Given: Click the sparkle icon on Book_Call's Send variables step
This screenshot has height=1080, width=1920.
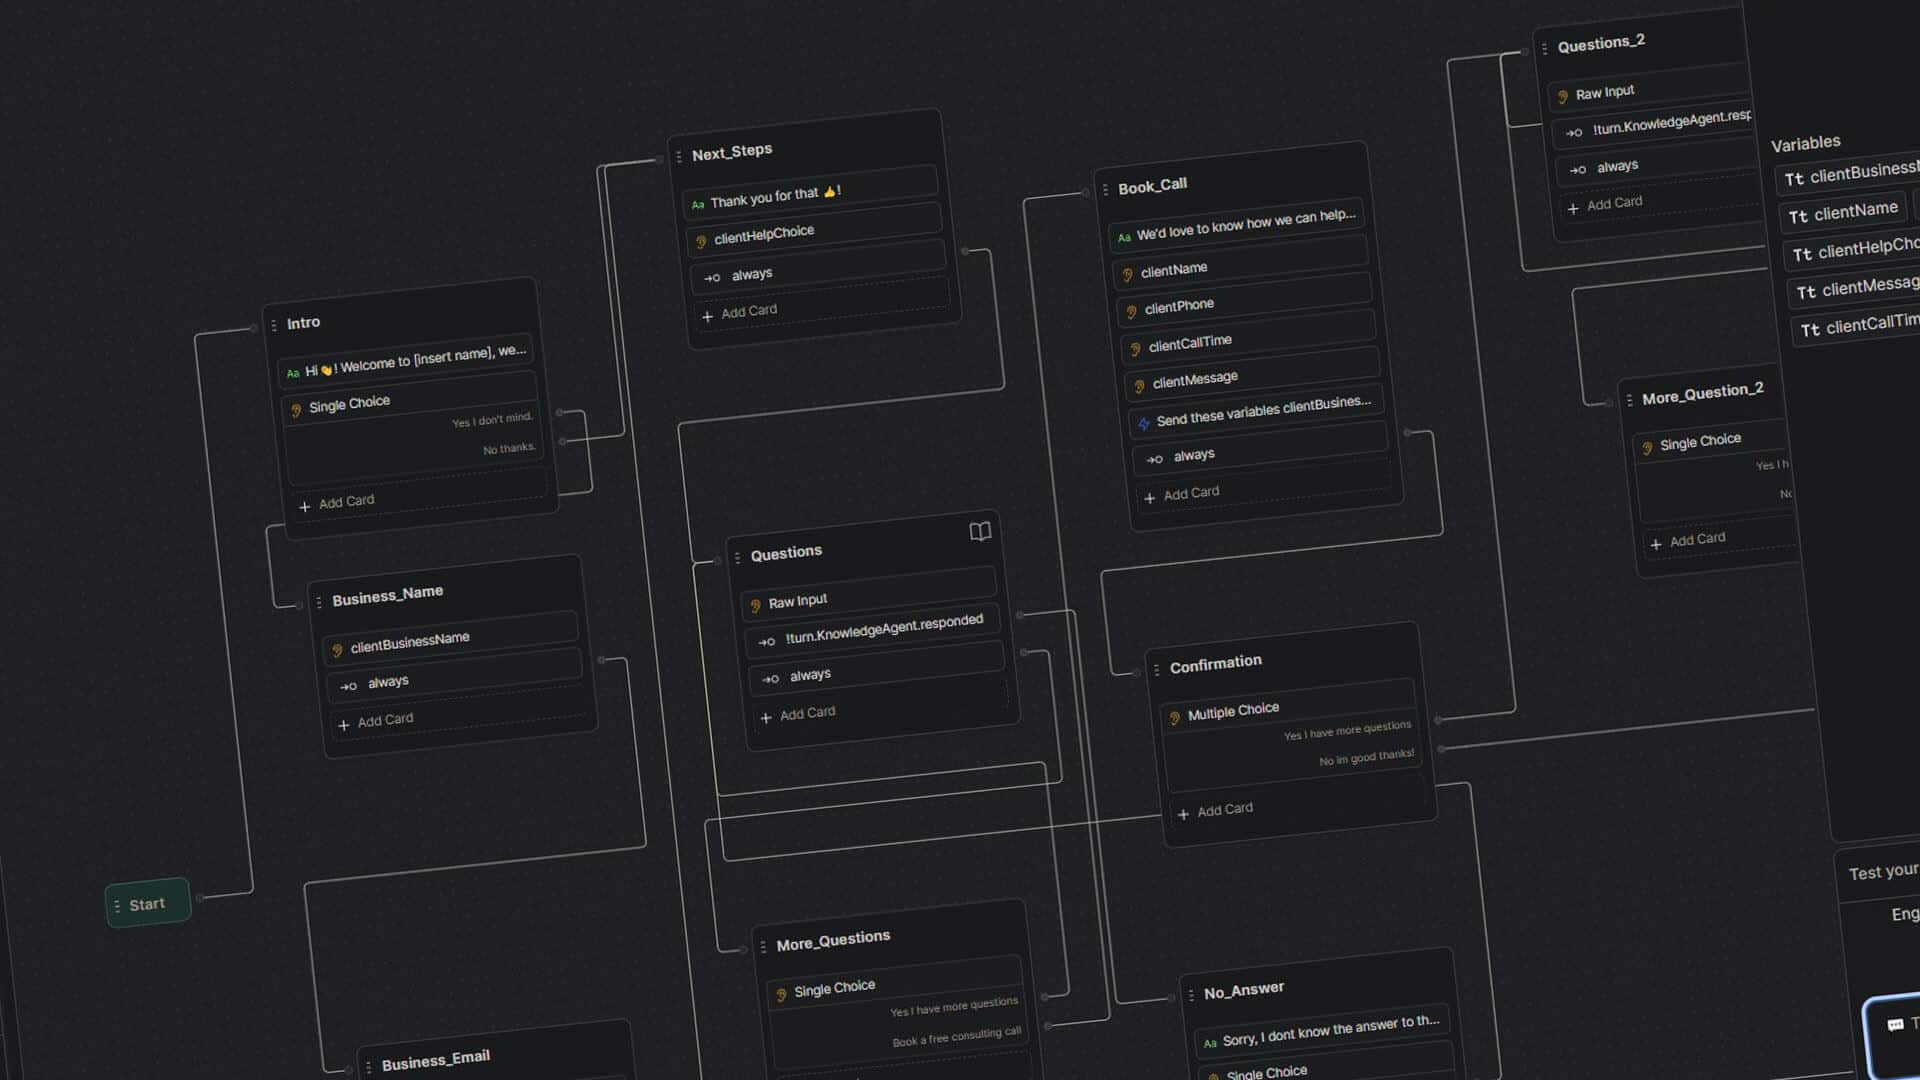Looking at the screenshot, I should click(1143, 424).
